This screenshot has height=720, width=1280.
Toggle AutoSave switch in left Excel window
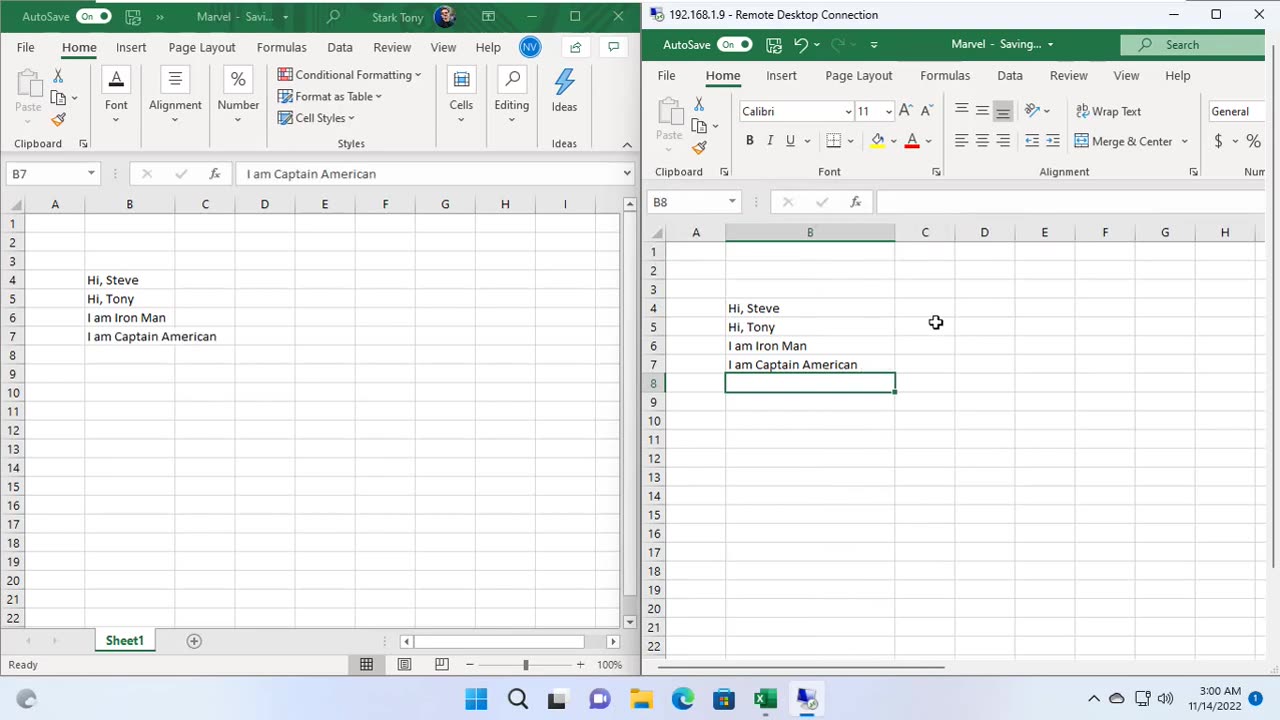pos(93,17)
